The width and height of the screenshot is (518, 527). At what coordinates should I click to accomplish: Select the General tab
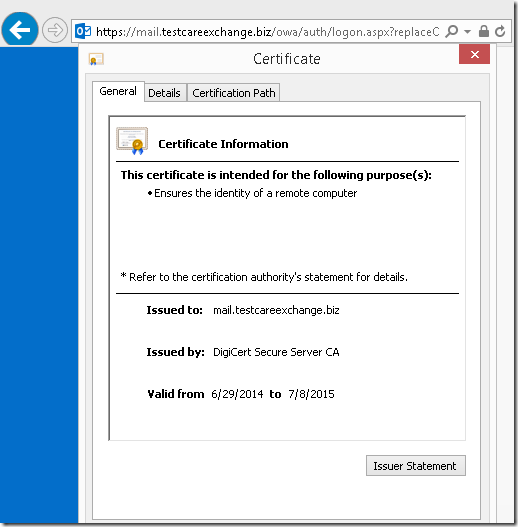pyautogui.click(x=118, y=91)
